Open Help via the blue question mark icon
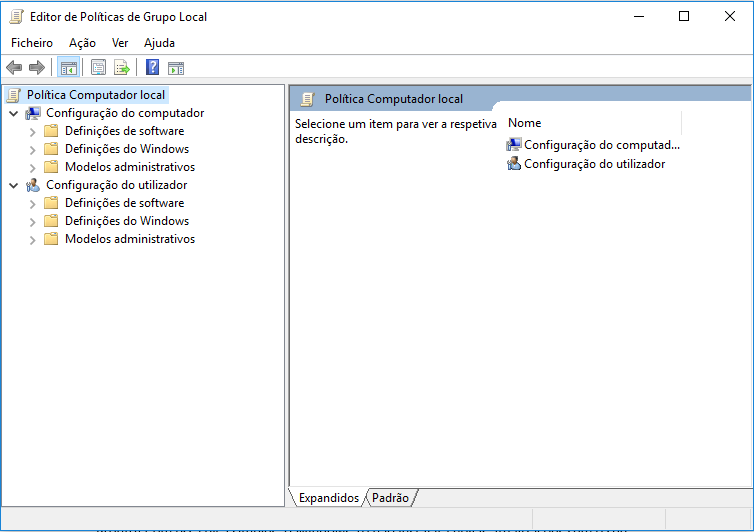The width and height of the screenshot is (754, 532). click(x=152, y=67)
